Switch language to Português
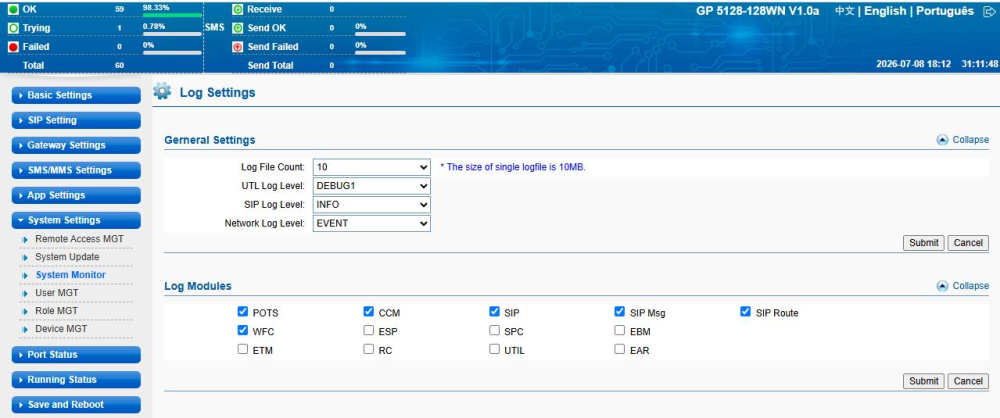Screen dimensions: 1000x418 tap(945, 11)
